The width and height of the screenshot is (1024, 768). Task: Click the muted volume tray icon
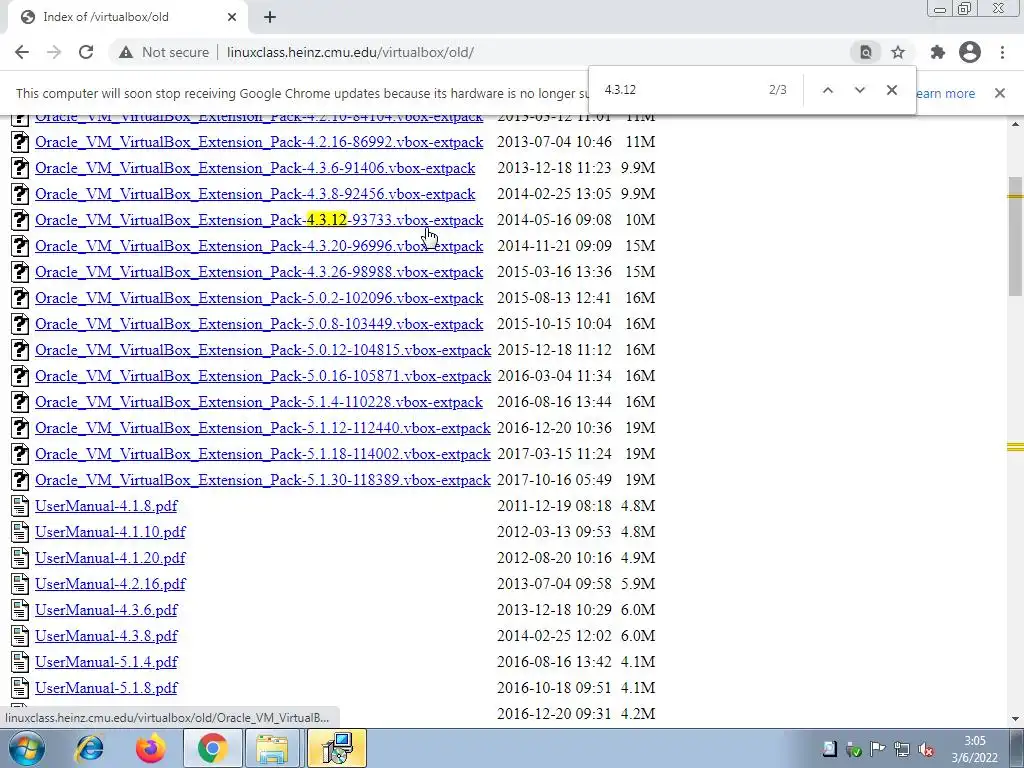click(x=925, y=749)
